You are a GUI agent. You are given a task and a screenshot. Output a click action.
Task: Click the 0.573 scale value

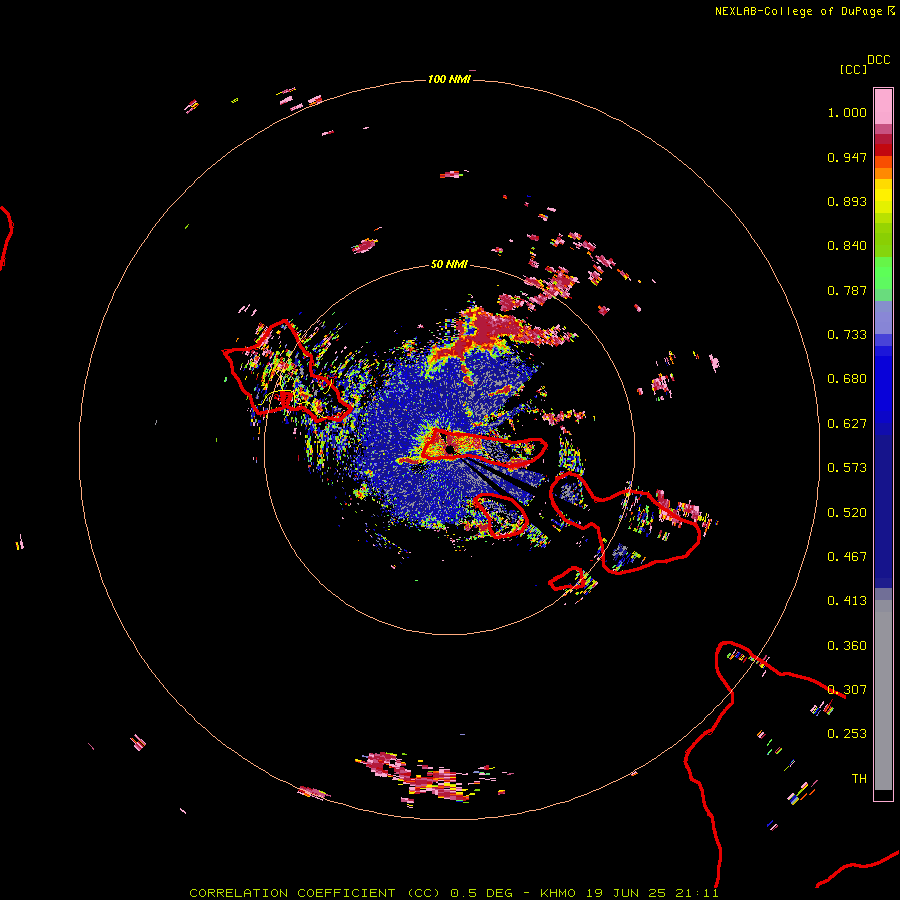[x=847, y=468]
